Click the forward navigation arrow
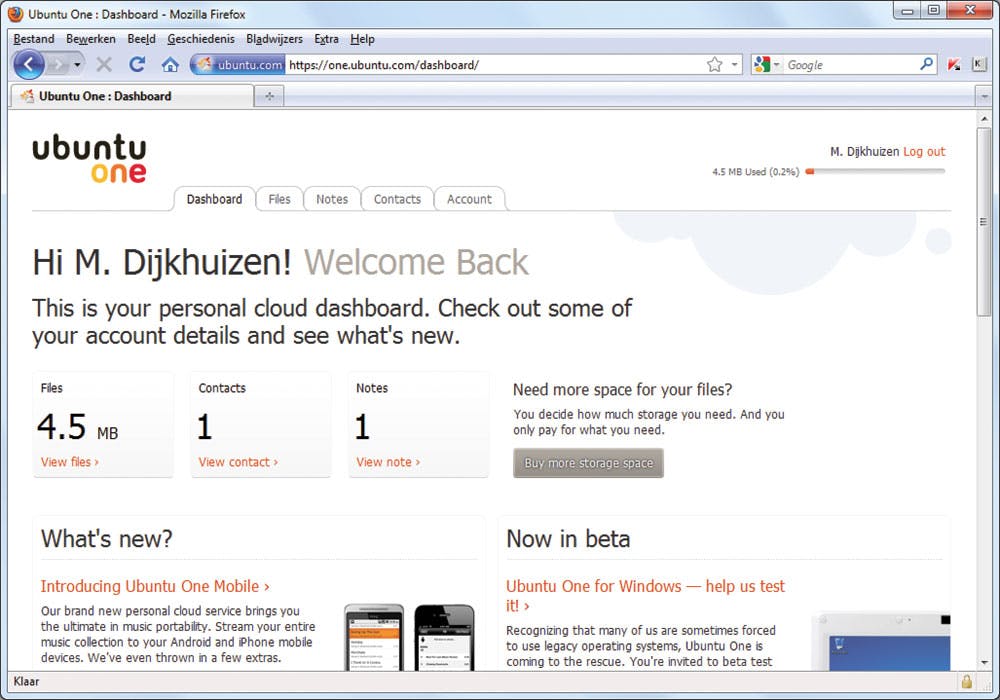The image size is (1000, 700). coord(58,64)
